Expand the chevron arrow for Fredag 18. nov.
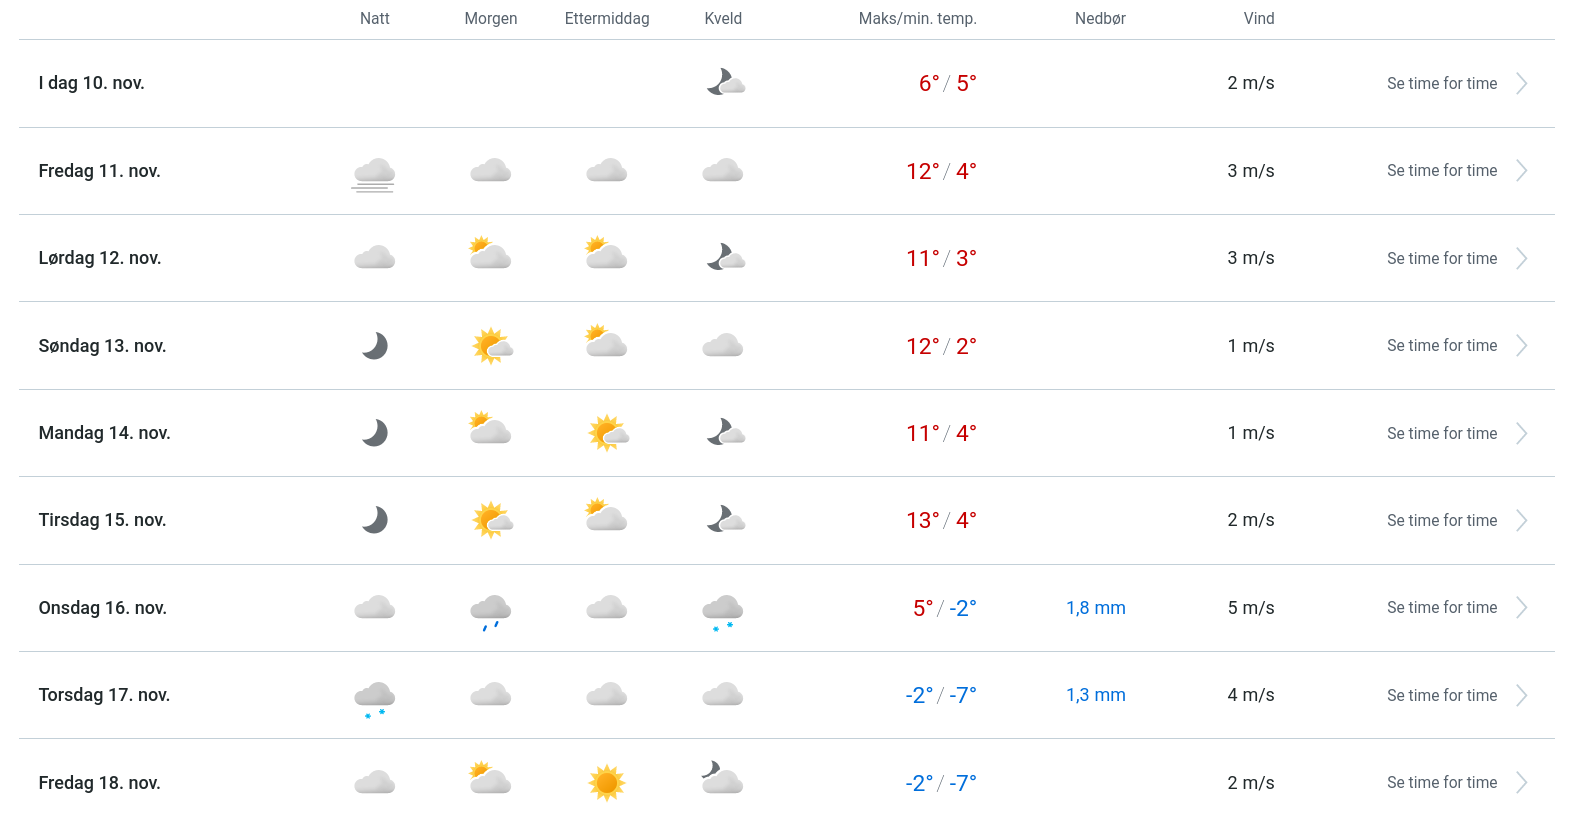Image resolution: width=1574 pixels, height=825 pixels. point(1521,783)
